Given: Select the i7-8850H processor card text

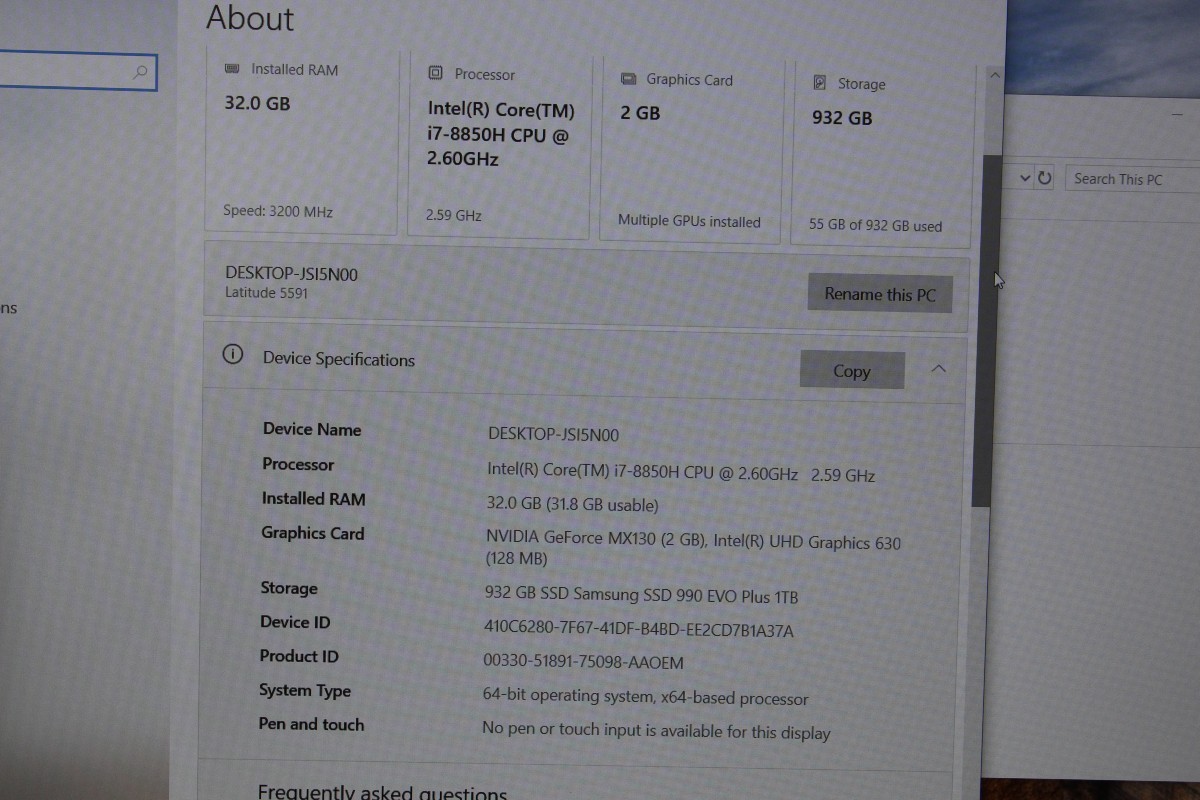Looking at the screenshot, I should pyautogui.click(x=501, y=134).
